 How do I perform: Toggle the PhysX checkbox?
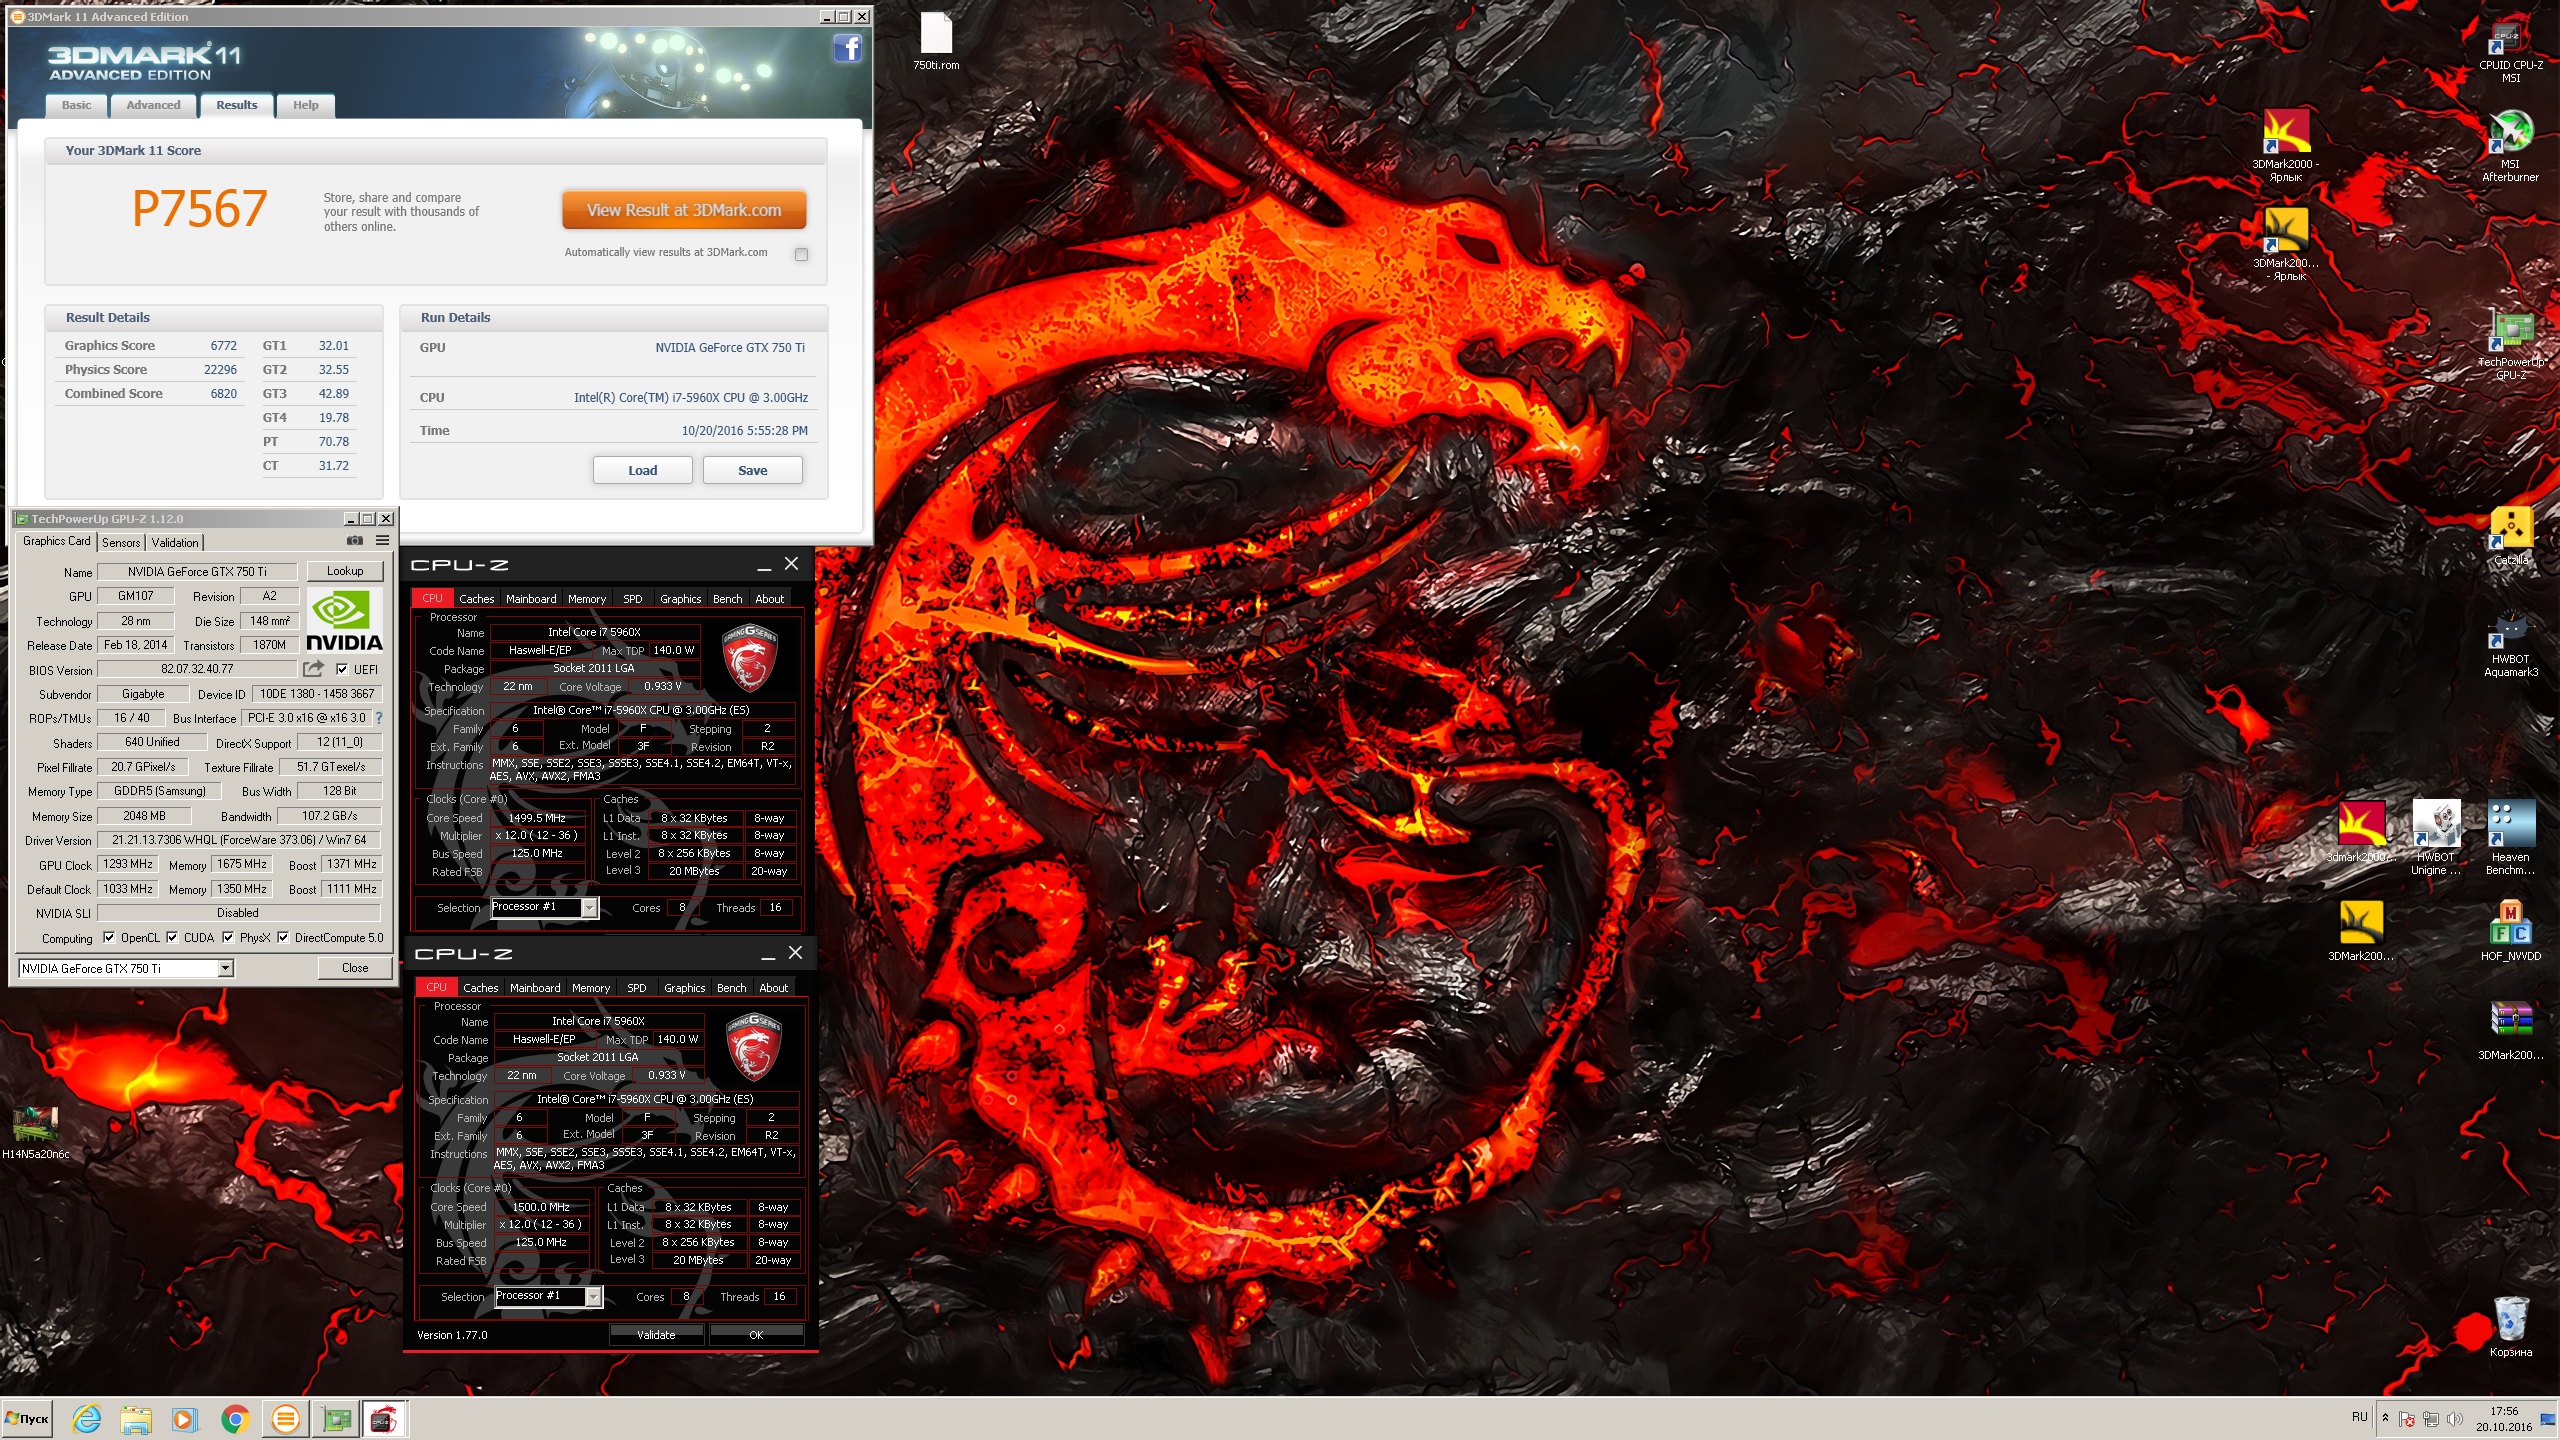228,937
